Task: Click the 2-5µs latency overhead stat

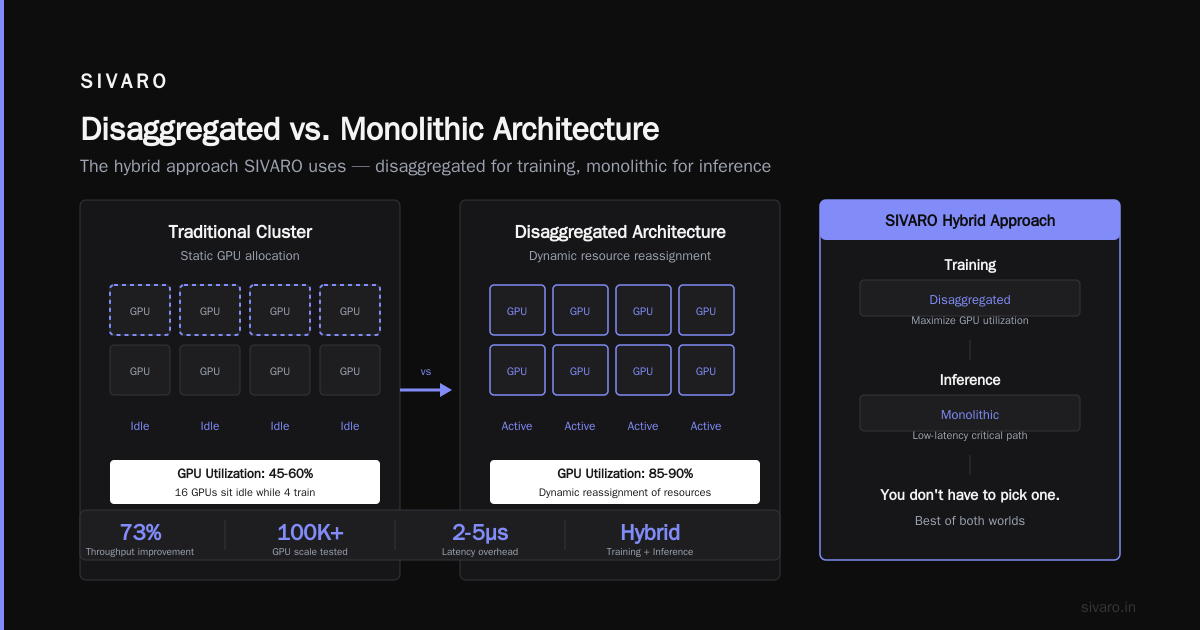Action: tap(480, 539)
